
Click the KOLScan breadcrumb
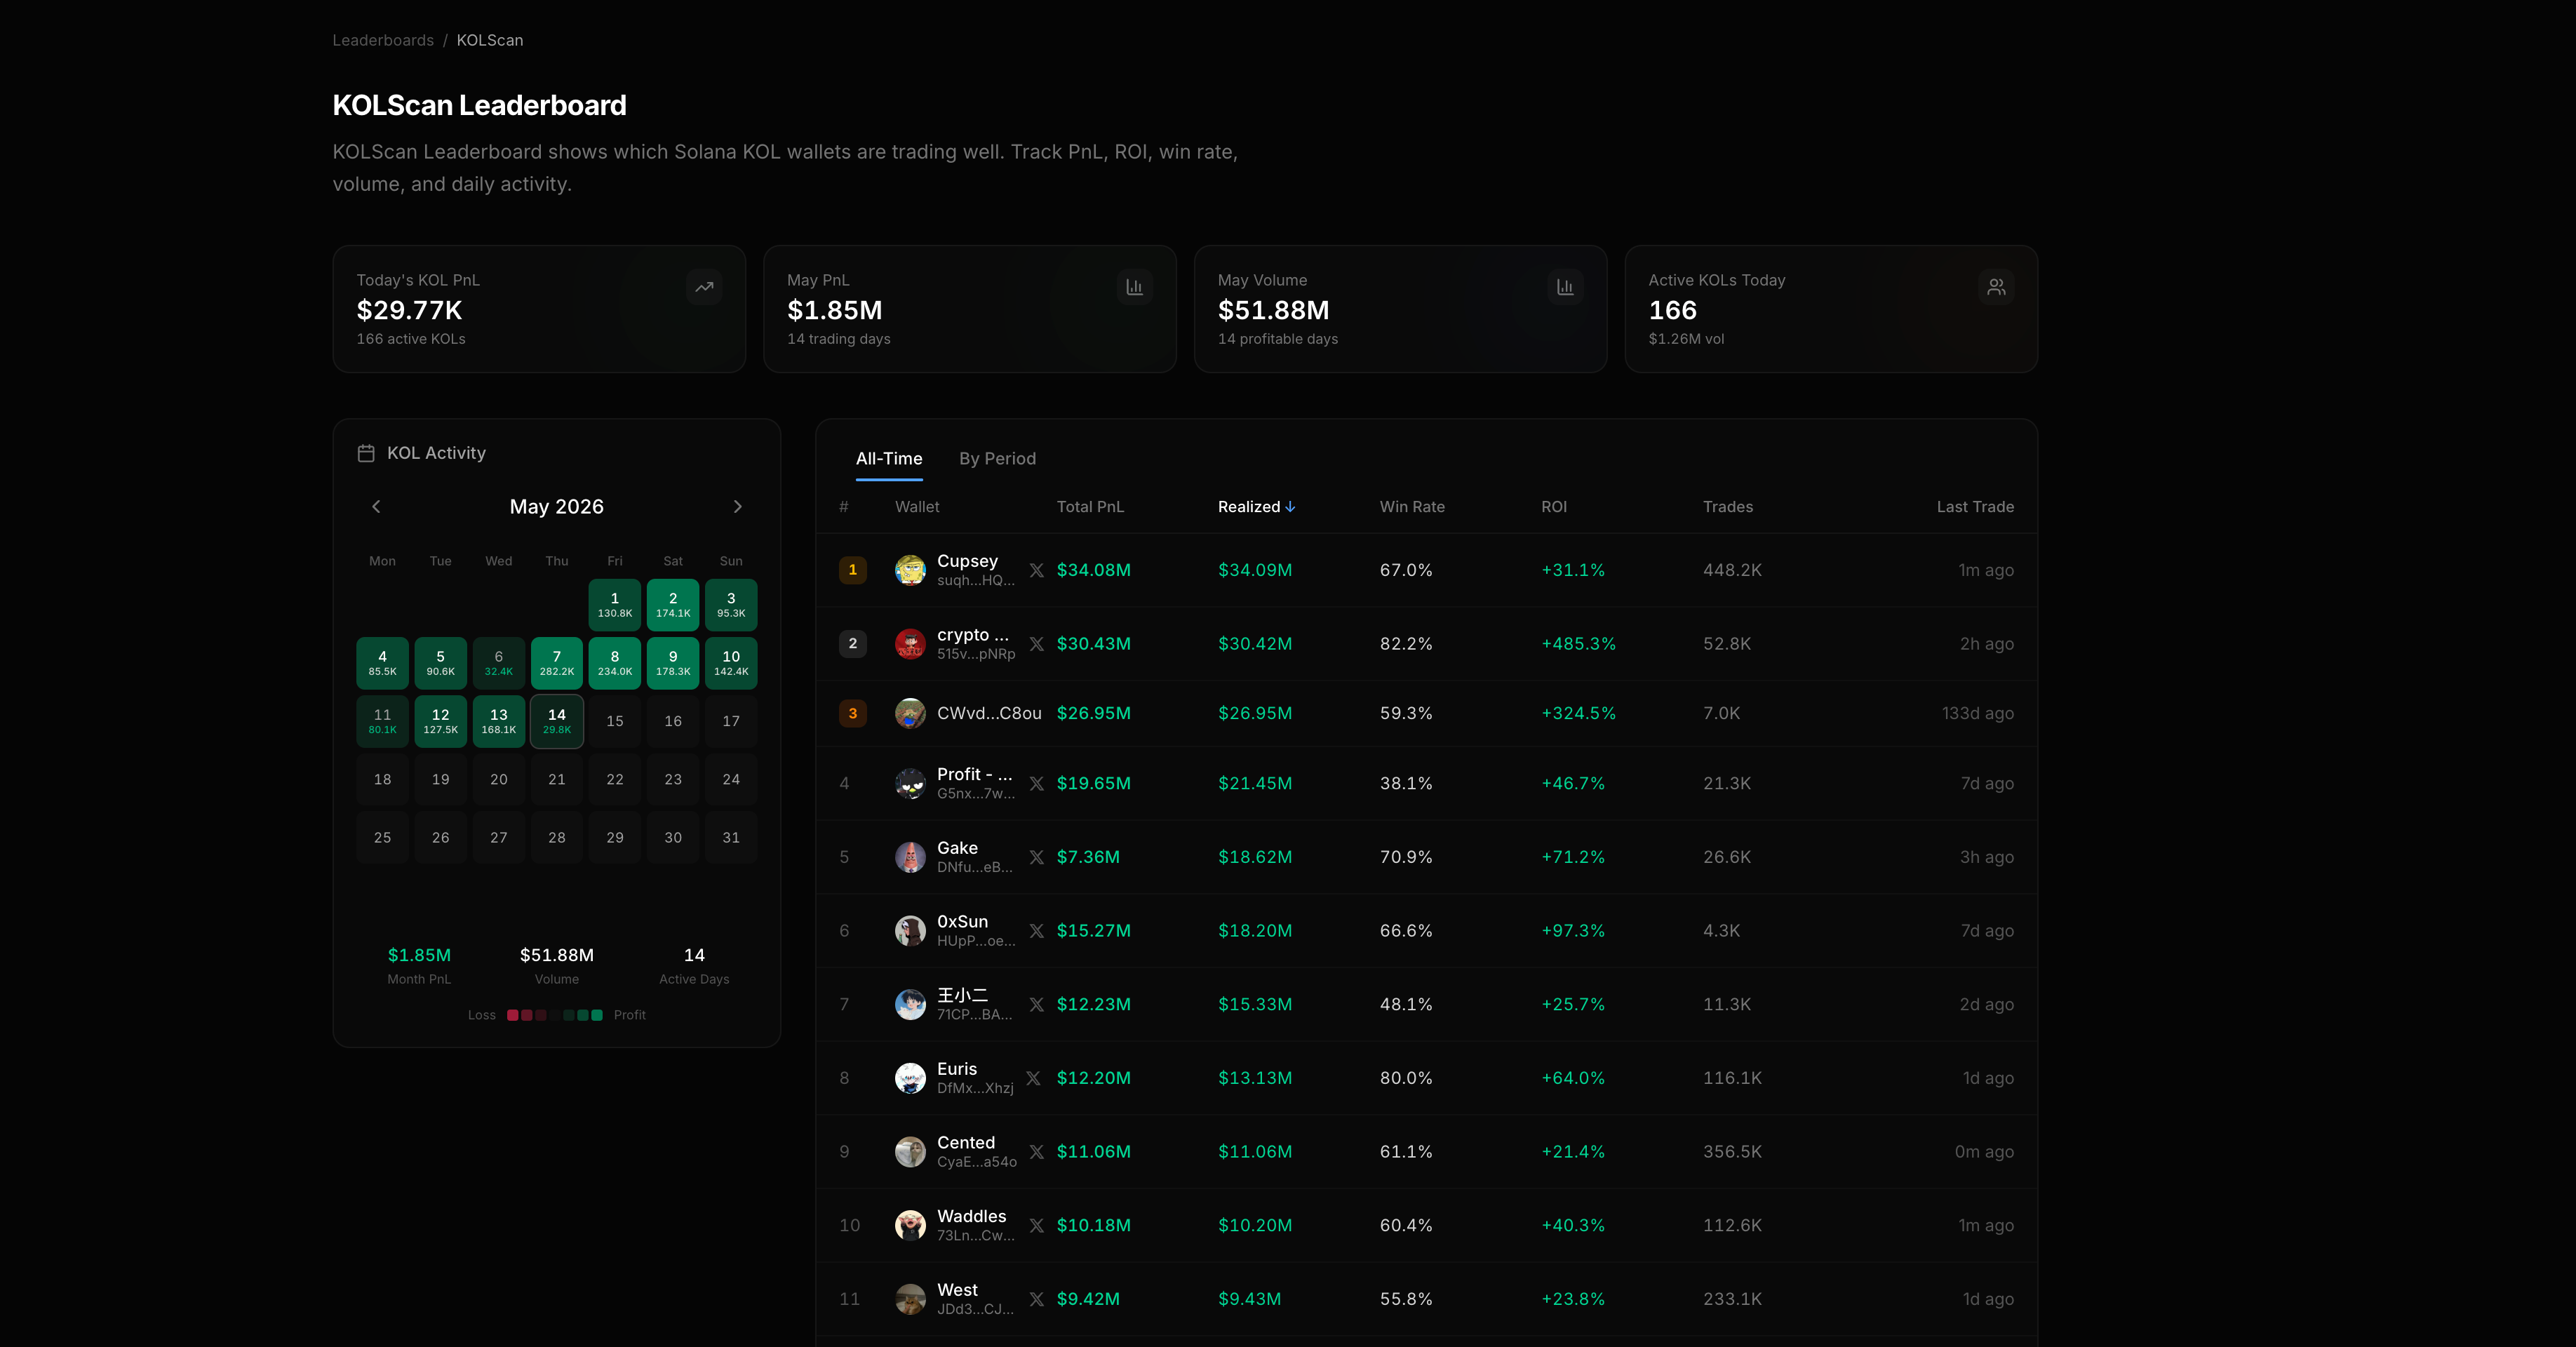[490, 40]
